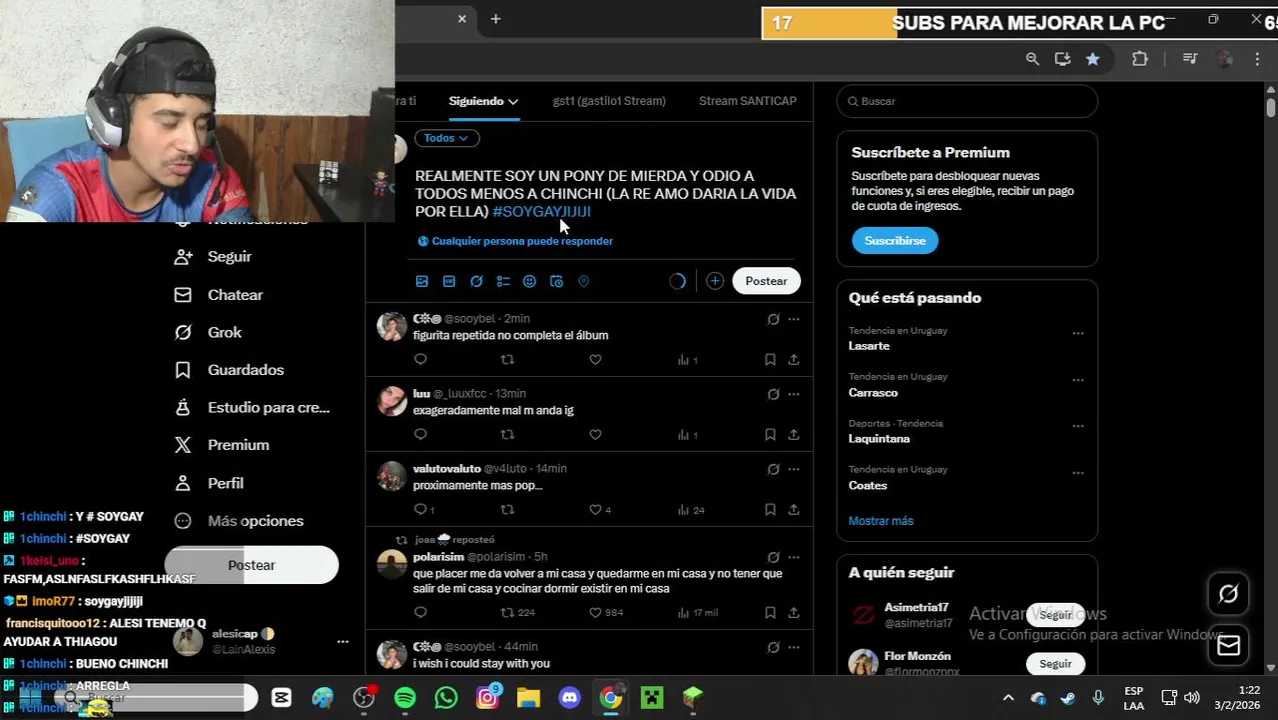Reply to valutovaluto's post

(x=420, y=509)
